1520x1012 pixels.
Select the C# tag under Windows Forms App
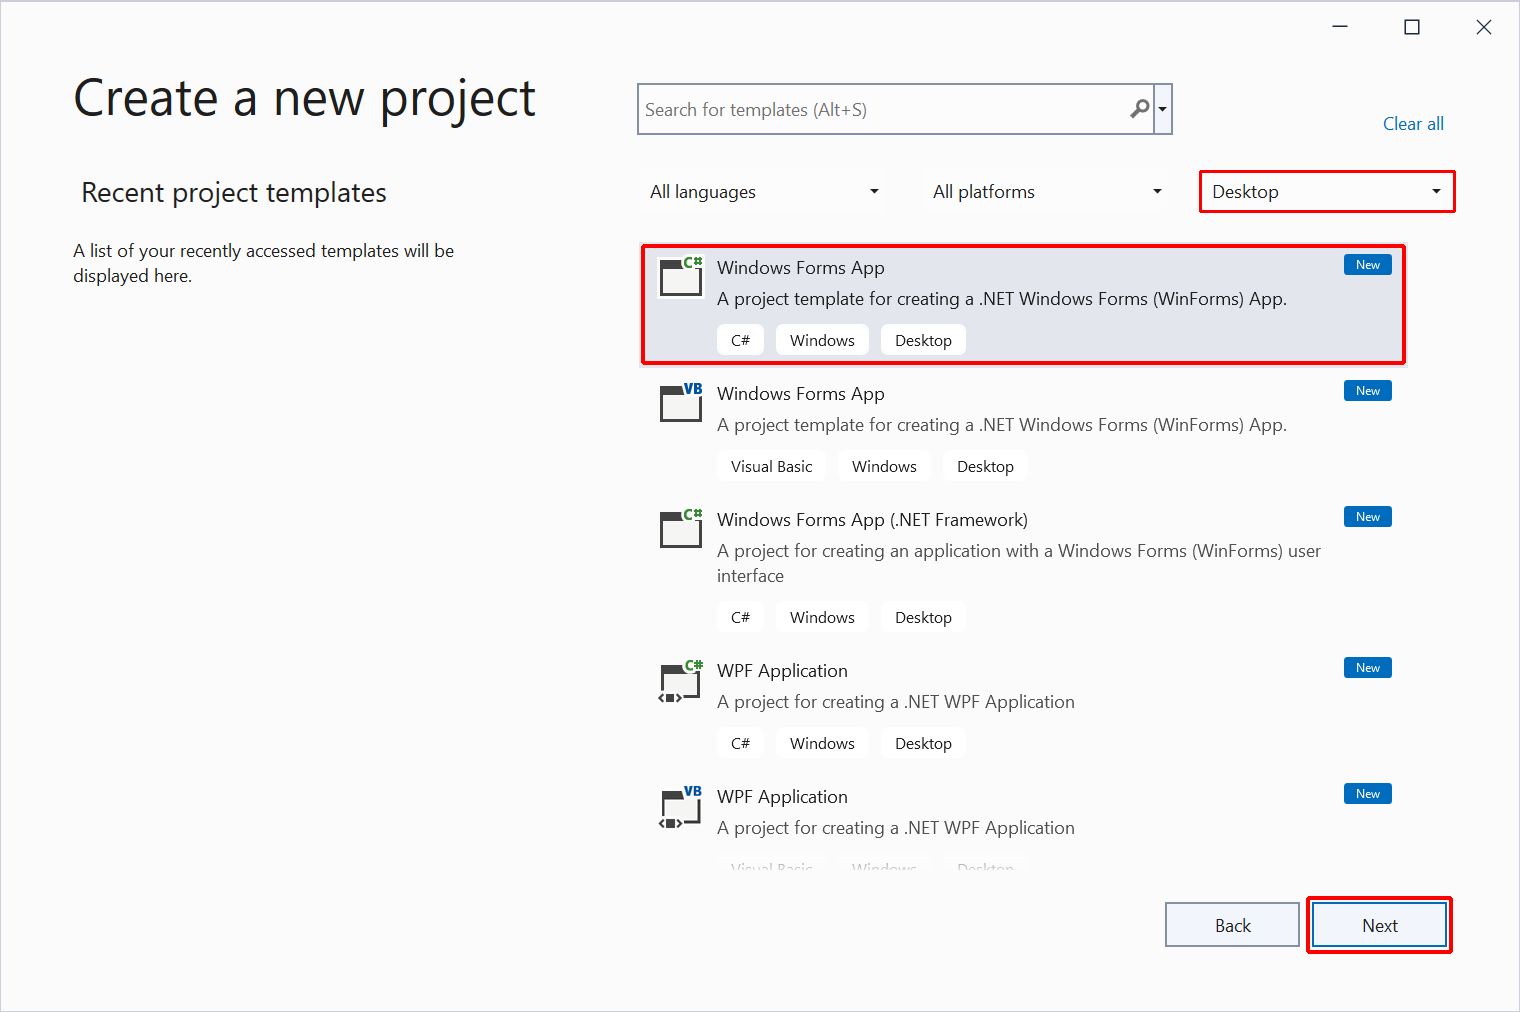click(740, 339)
